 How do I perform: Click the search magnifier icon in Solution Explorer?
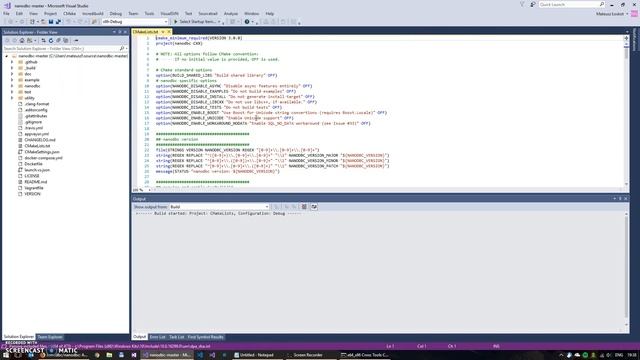point(122,49)
